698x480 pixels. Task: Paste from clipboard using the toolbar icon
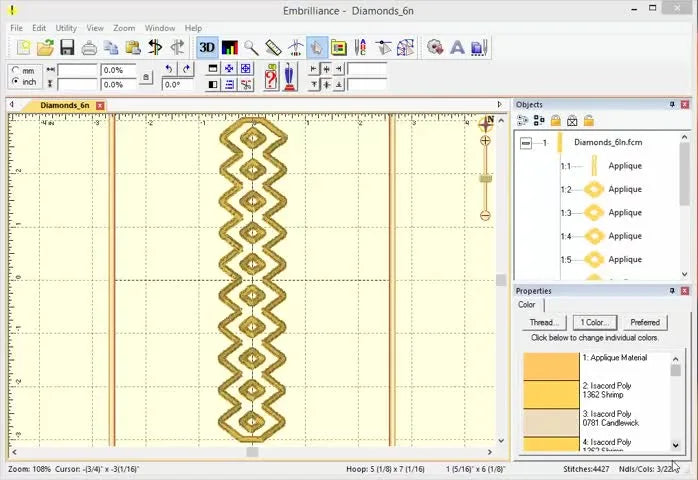[133, 47]
